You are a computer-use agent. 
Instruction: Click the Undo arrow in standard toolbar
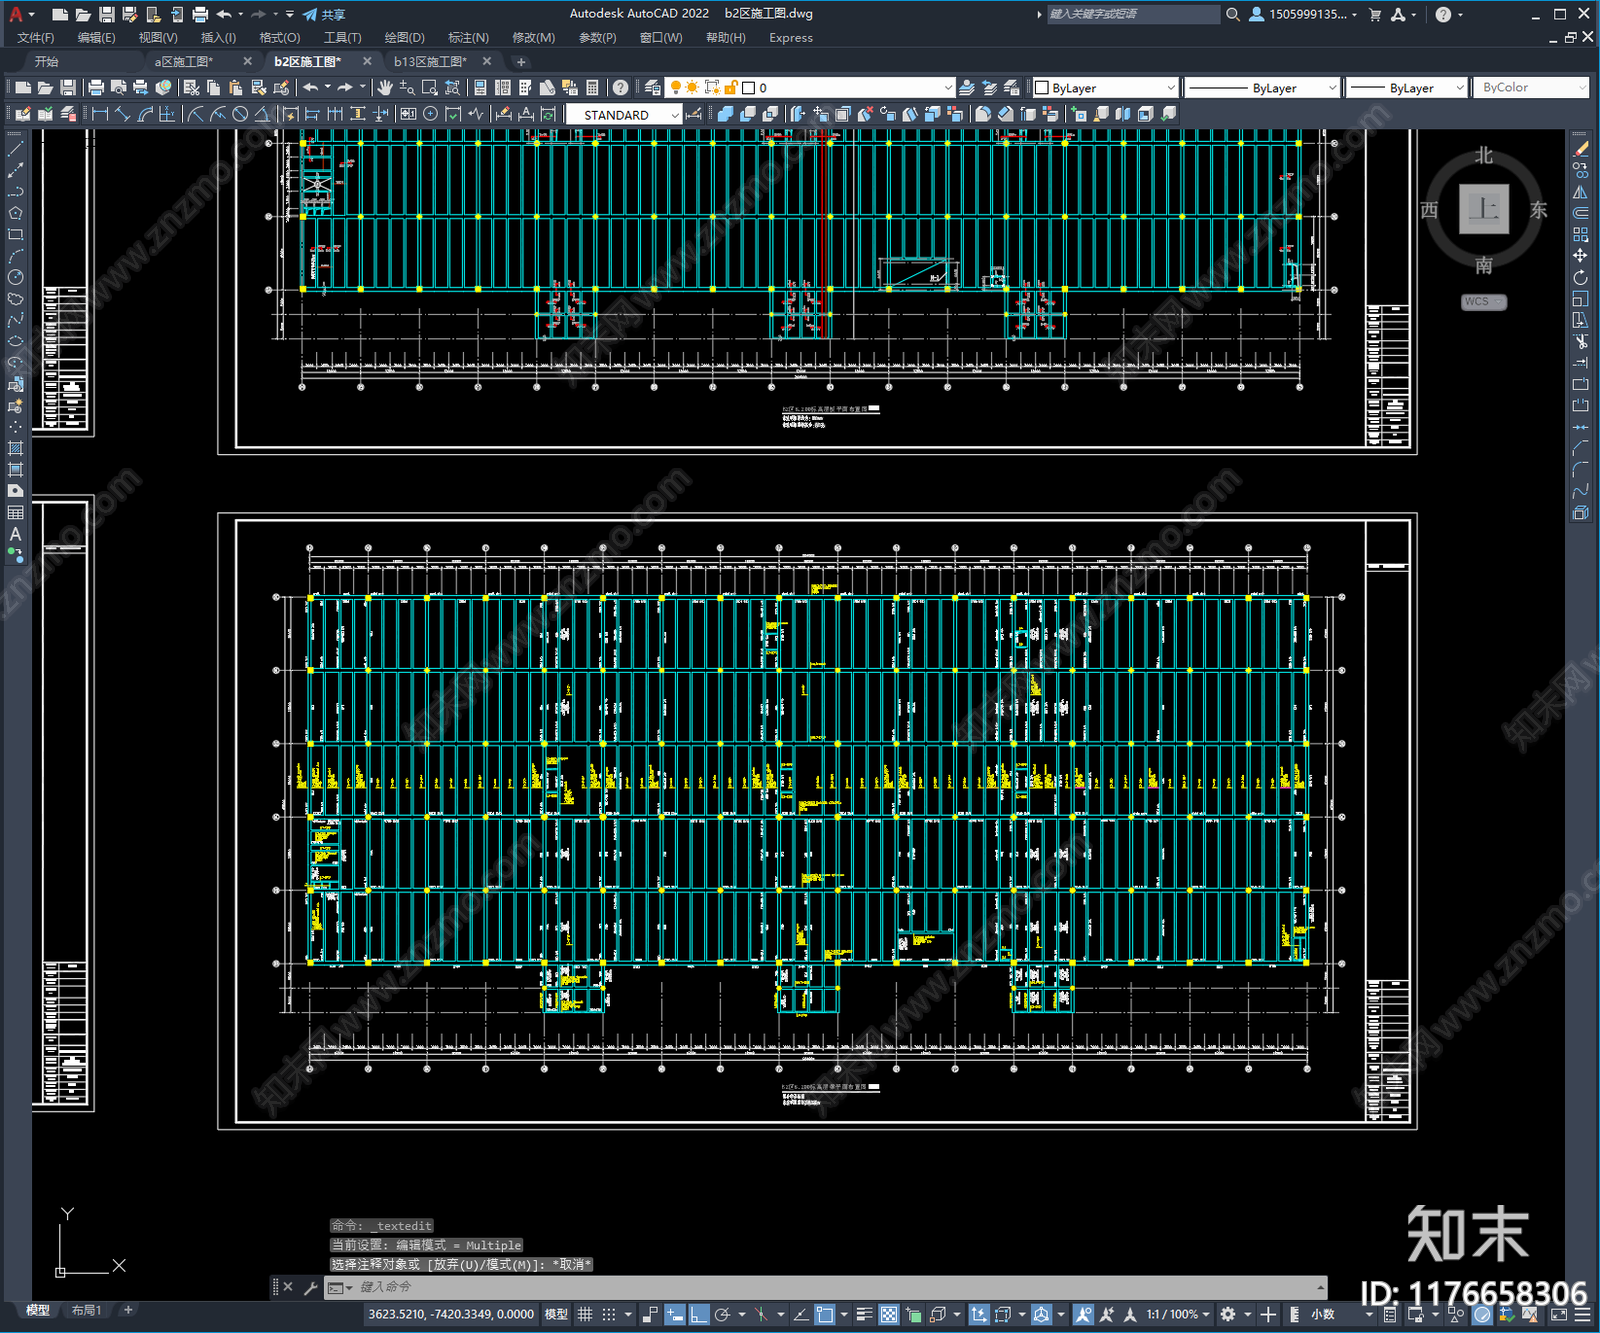311,88
